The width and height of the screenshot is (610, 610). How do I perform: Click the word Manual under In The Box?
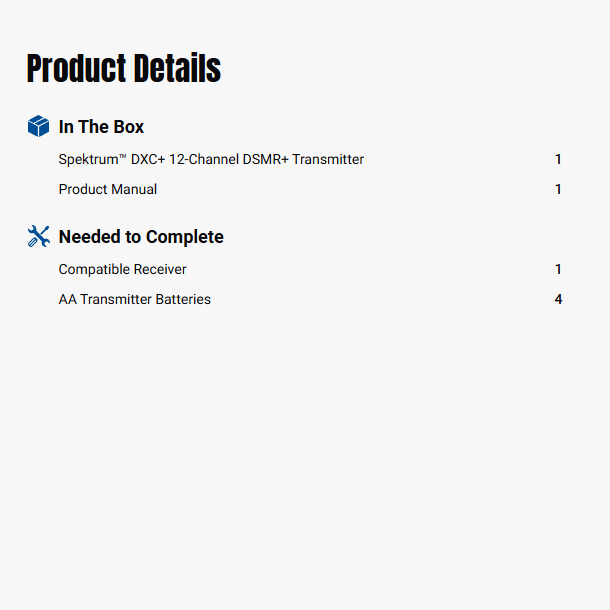[x=135, y=189]
